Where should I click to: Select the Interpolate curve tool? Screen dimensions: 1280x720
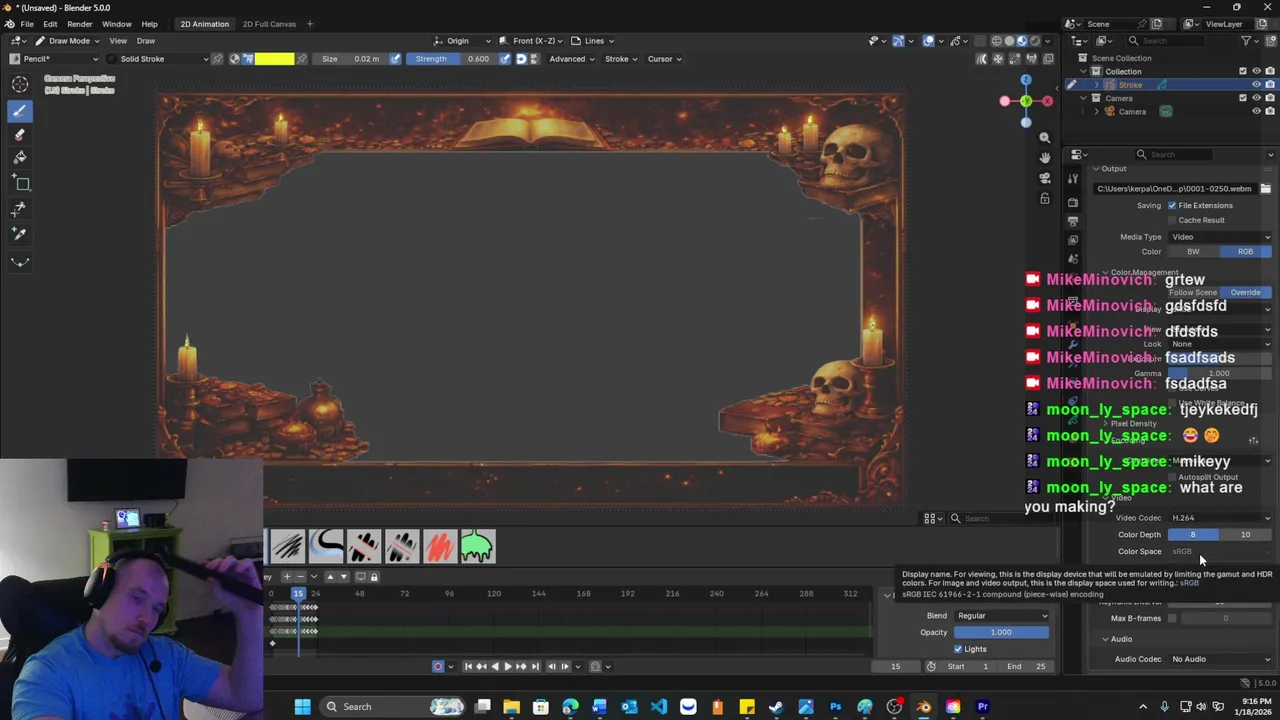20,262
